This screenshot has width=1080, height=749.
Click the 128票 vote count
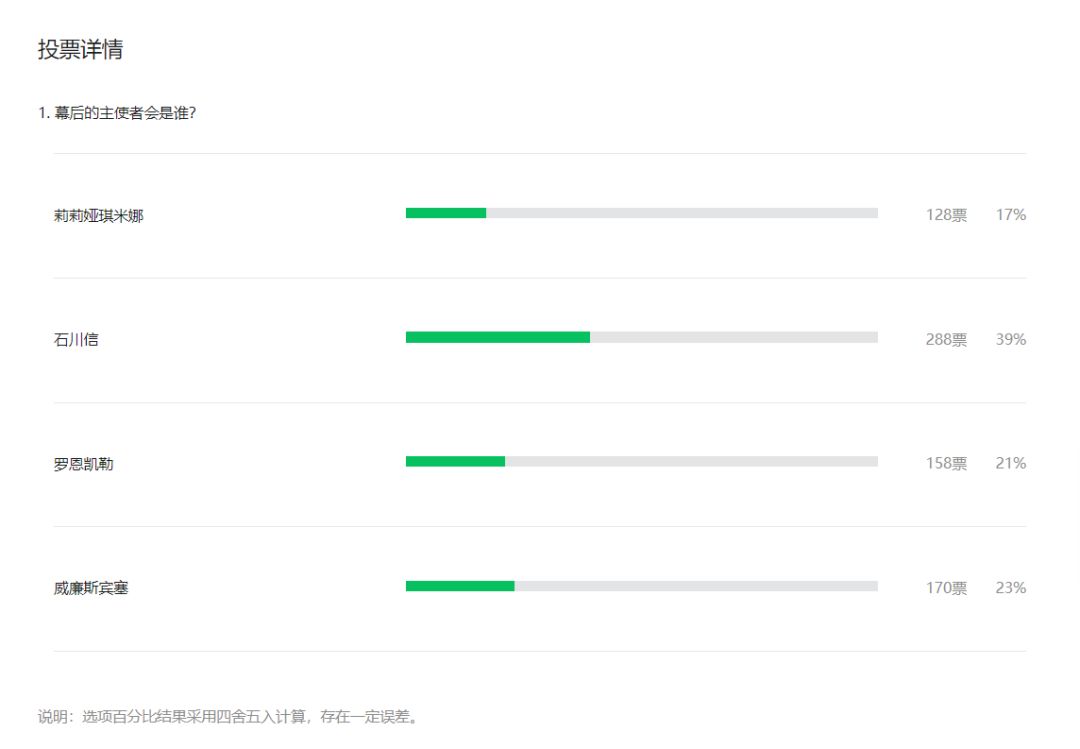click(x=946, y=215)
